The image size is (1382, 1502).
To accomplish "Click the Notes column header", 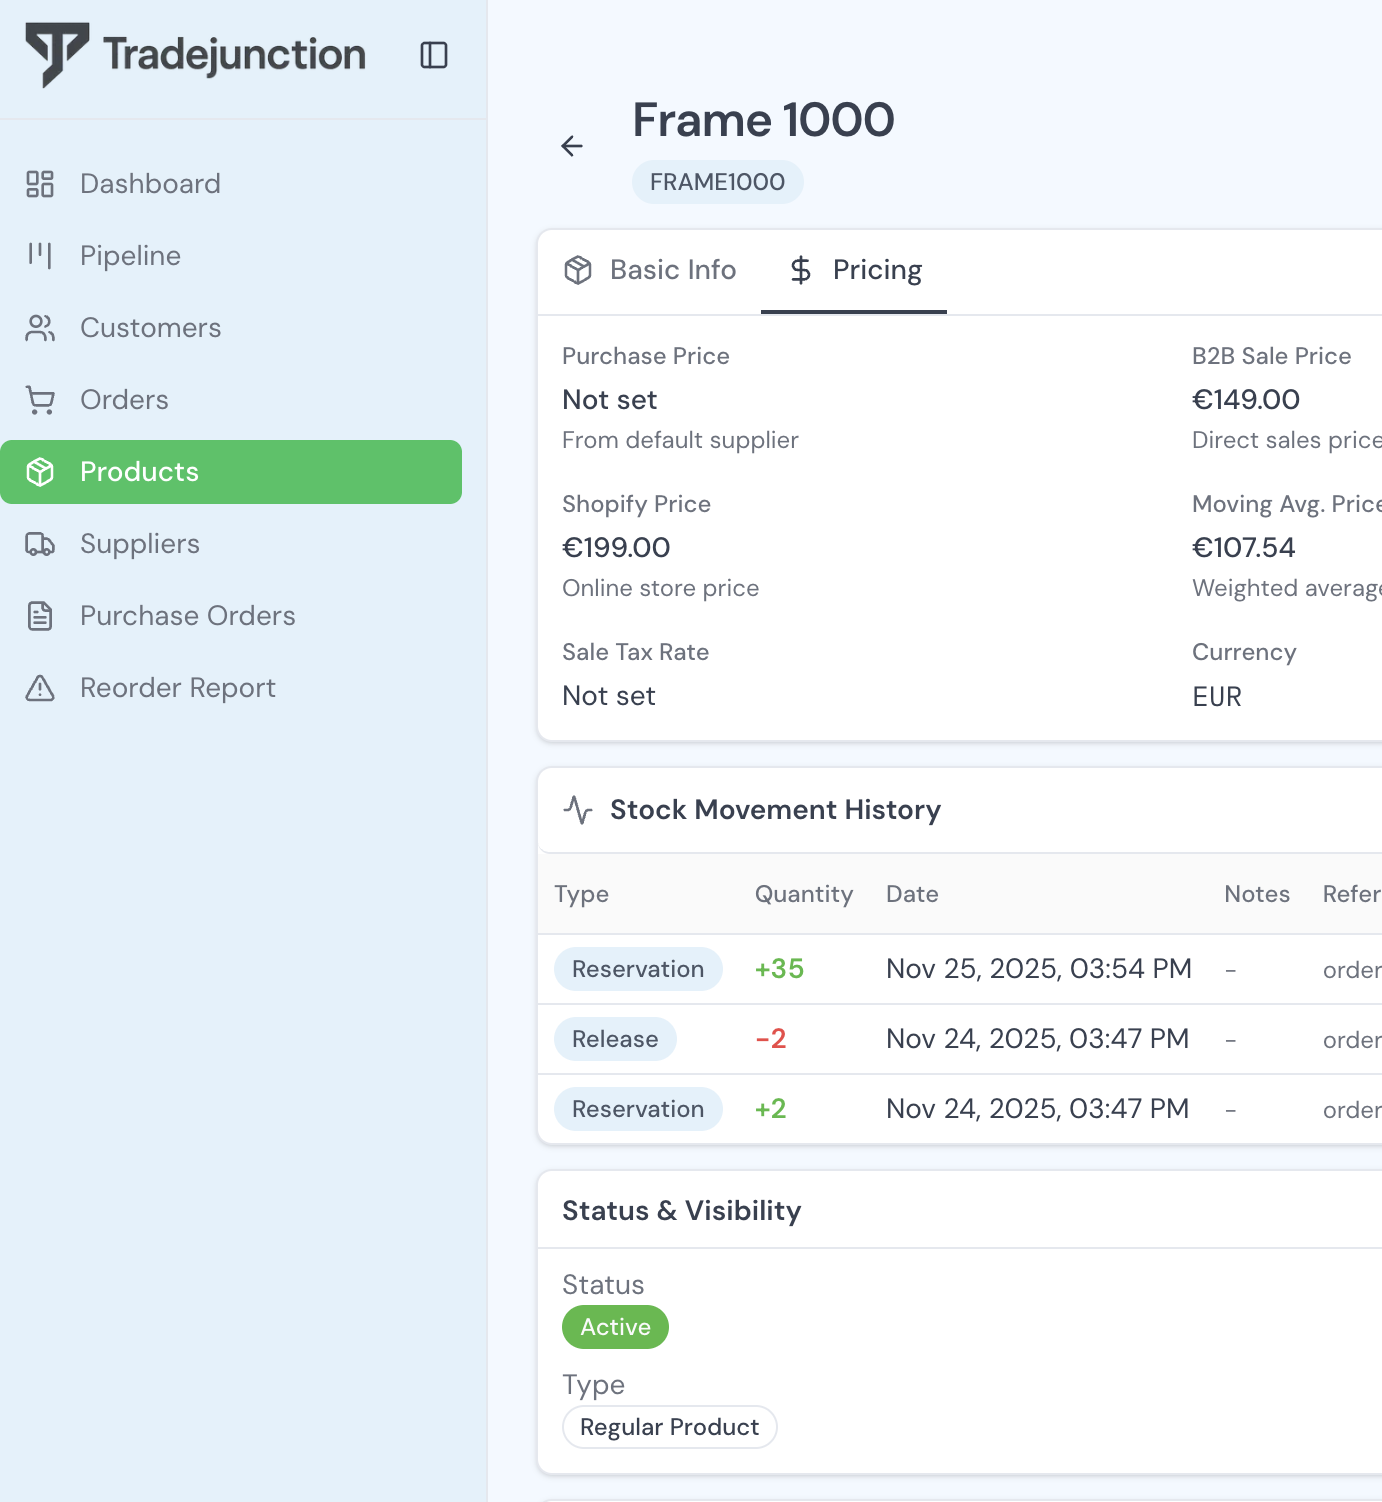I will pos(1257,894).
